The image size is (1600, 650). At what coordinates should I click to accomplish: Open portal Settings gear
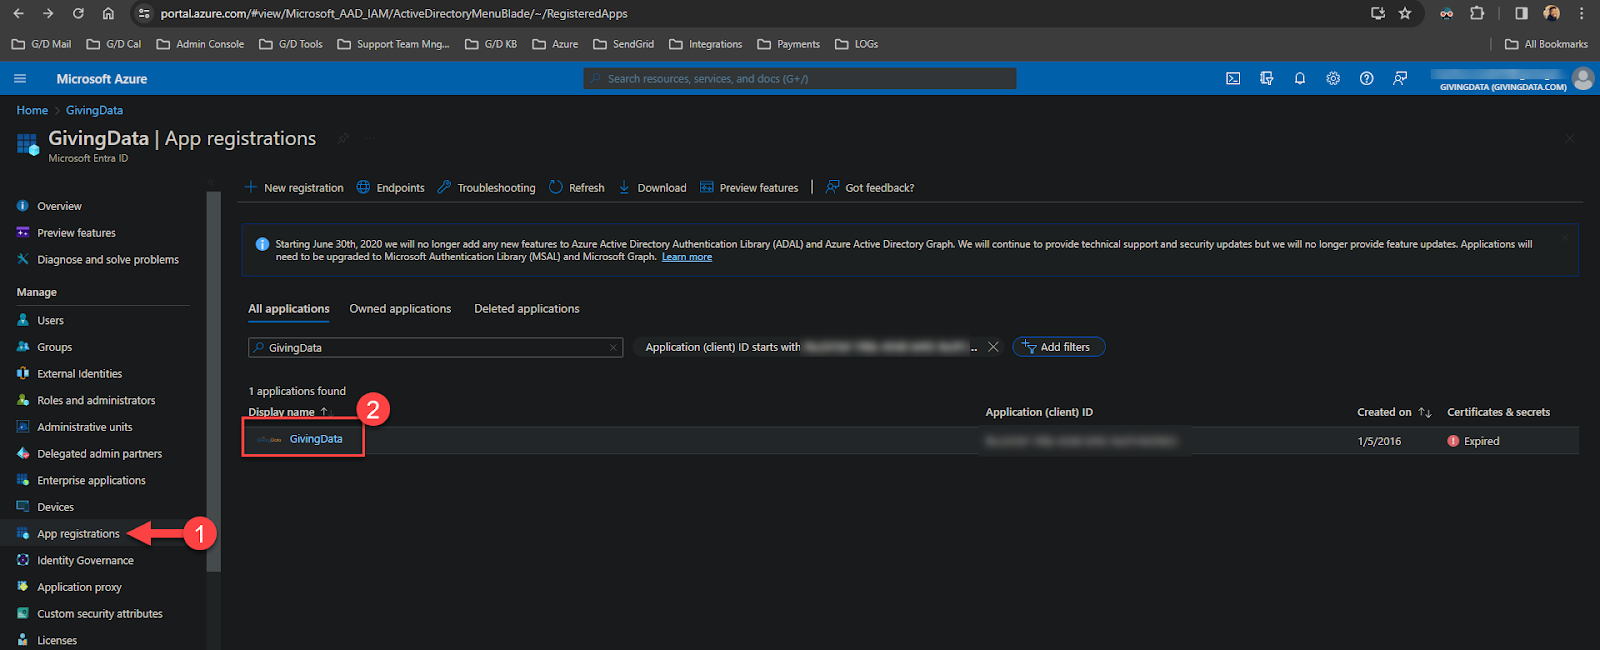coord(1333,78)
